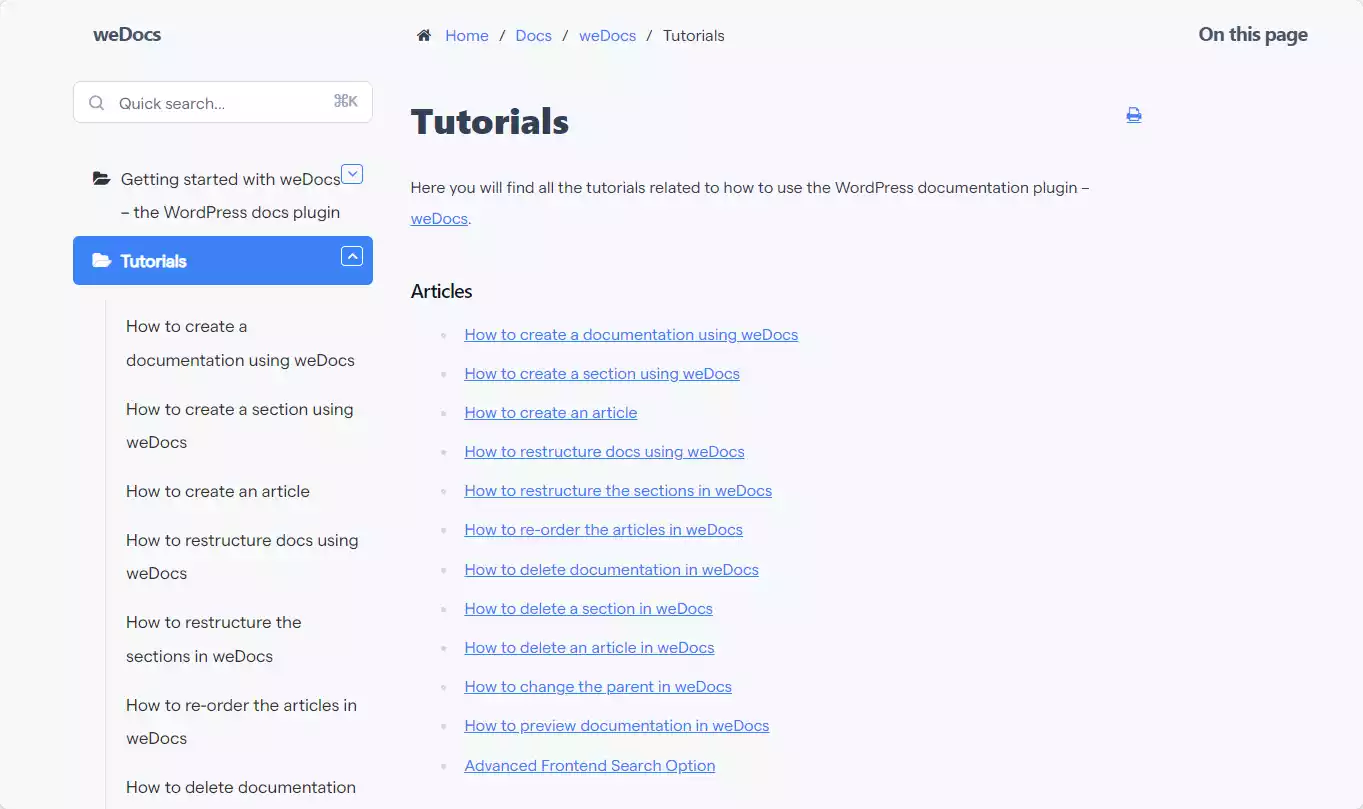Image resolution: width=1363 pixels, height=809 pixels.
Task: Click the On this page heading
Action: tap(1253, 34)
